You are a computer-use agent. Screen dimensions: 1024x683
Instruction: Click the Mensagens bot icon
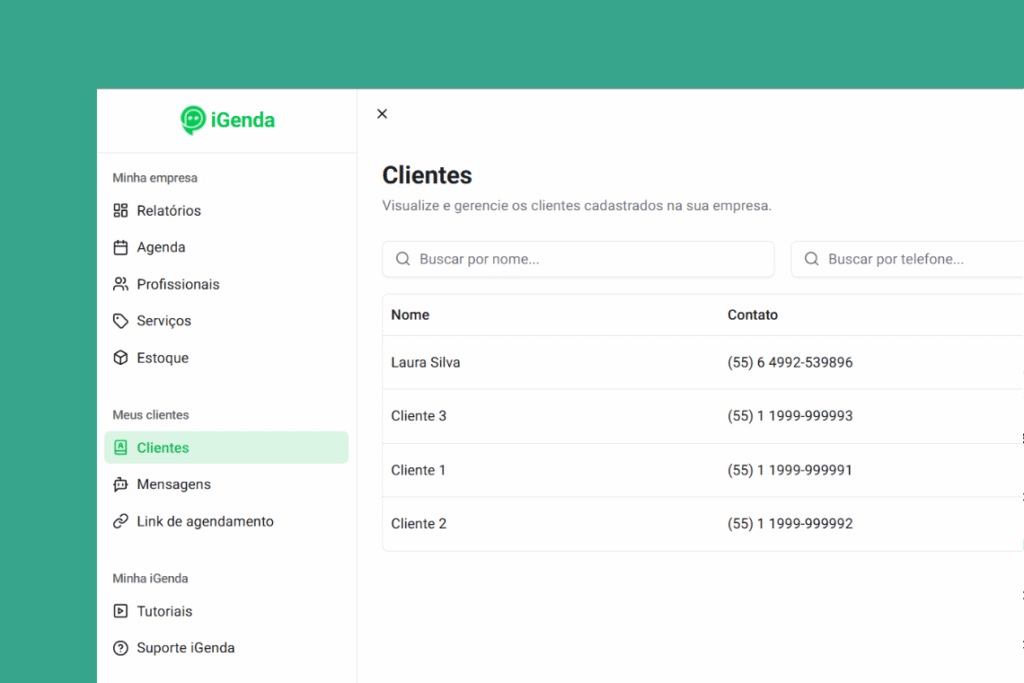(x=120, y=485)
